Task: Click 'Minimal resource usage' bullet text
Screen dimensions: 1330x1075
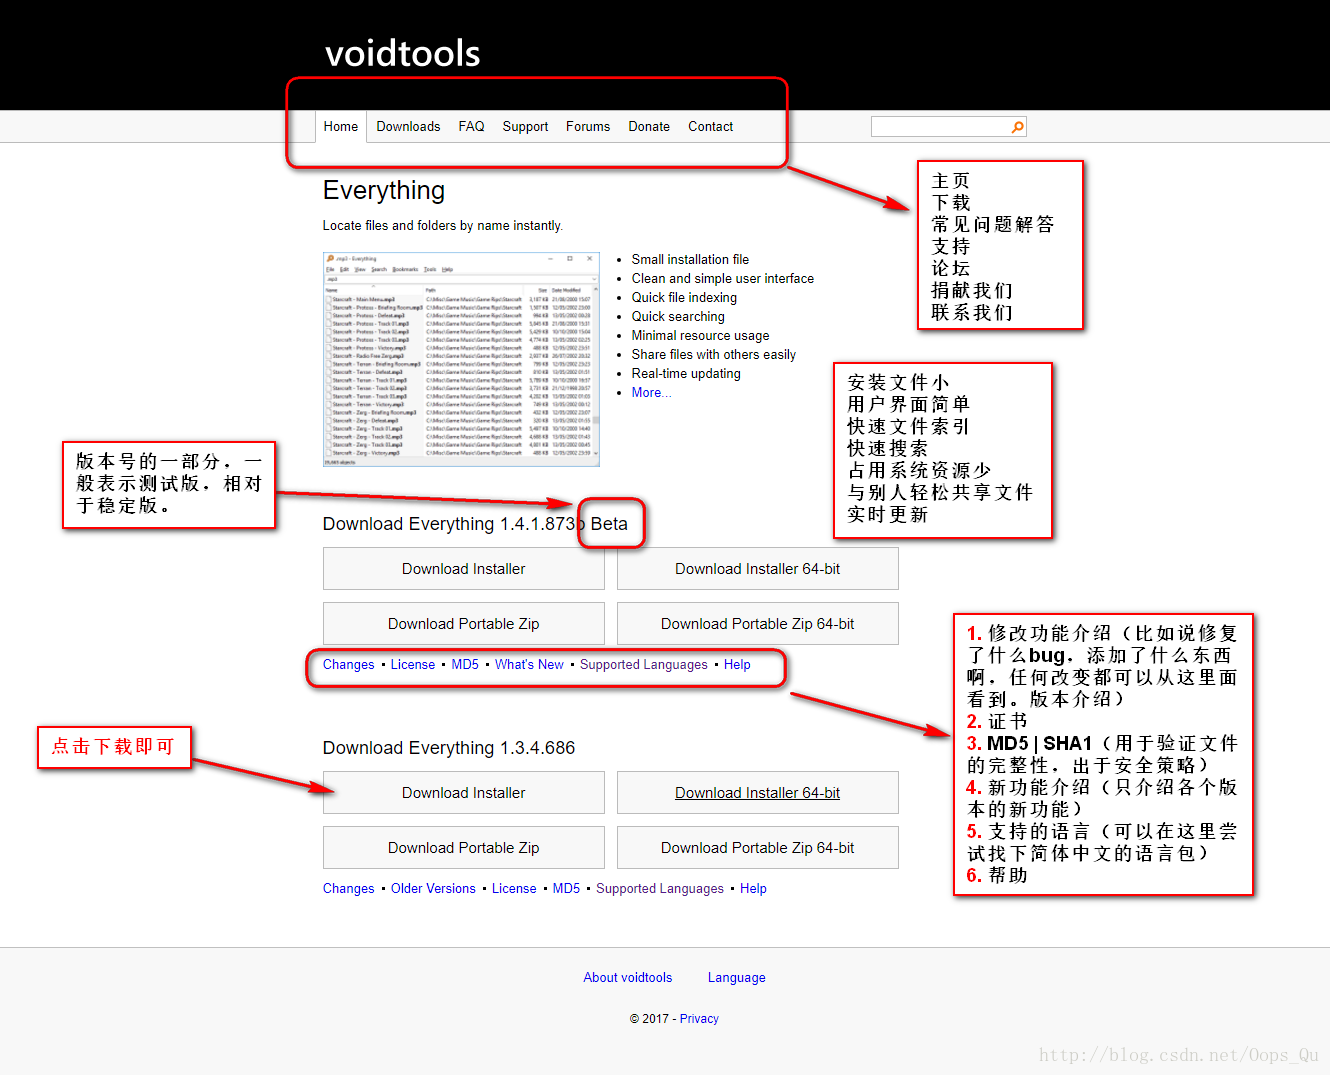Action: pyautogui.click(x=700, y=336)
